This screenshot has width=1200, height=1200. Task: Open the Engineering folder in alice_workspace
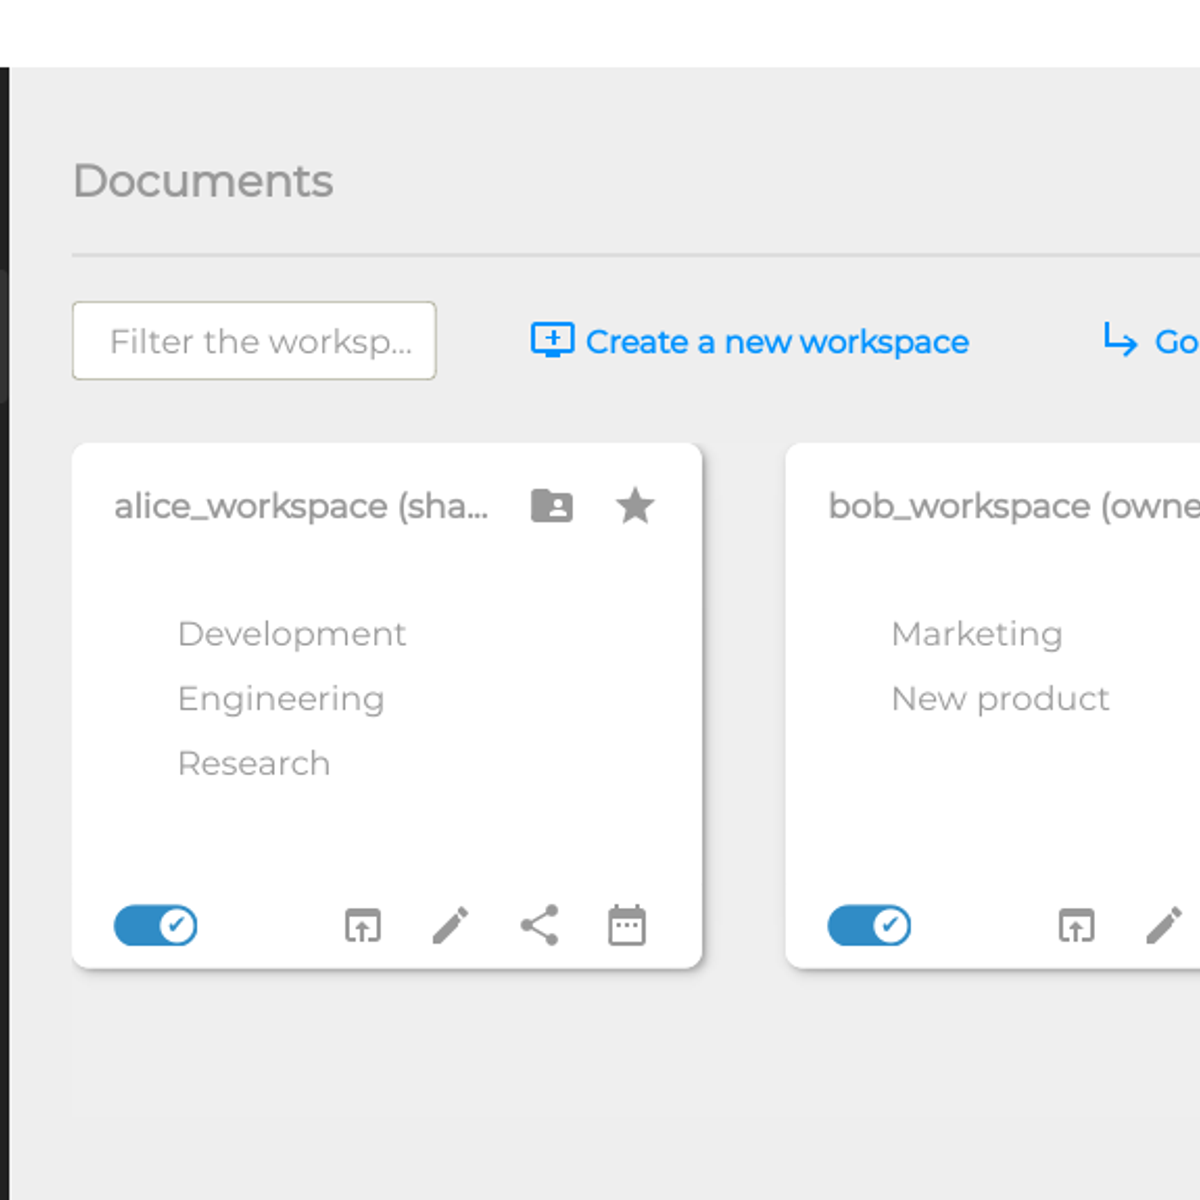(281, 699)
